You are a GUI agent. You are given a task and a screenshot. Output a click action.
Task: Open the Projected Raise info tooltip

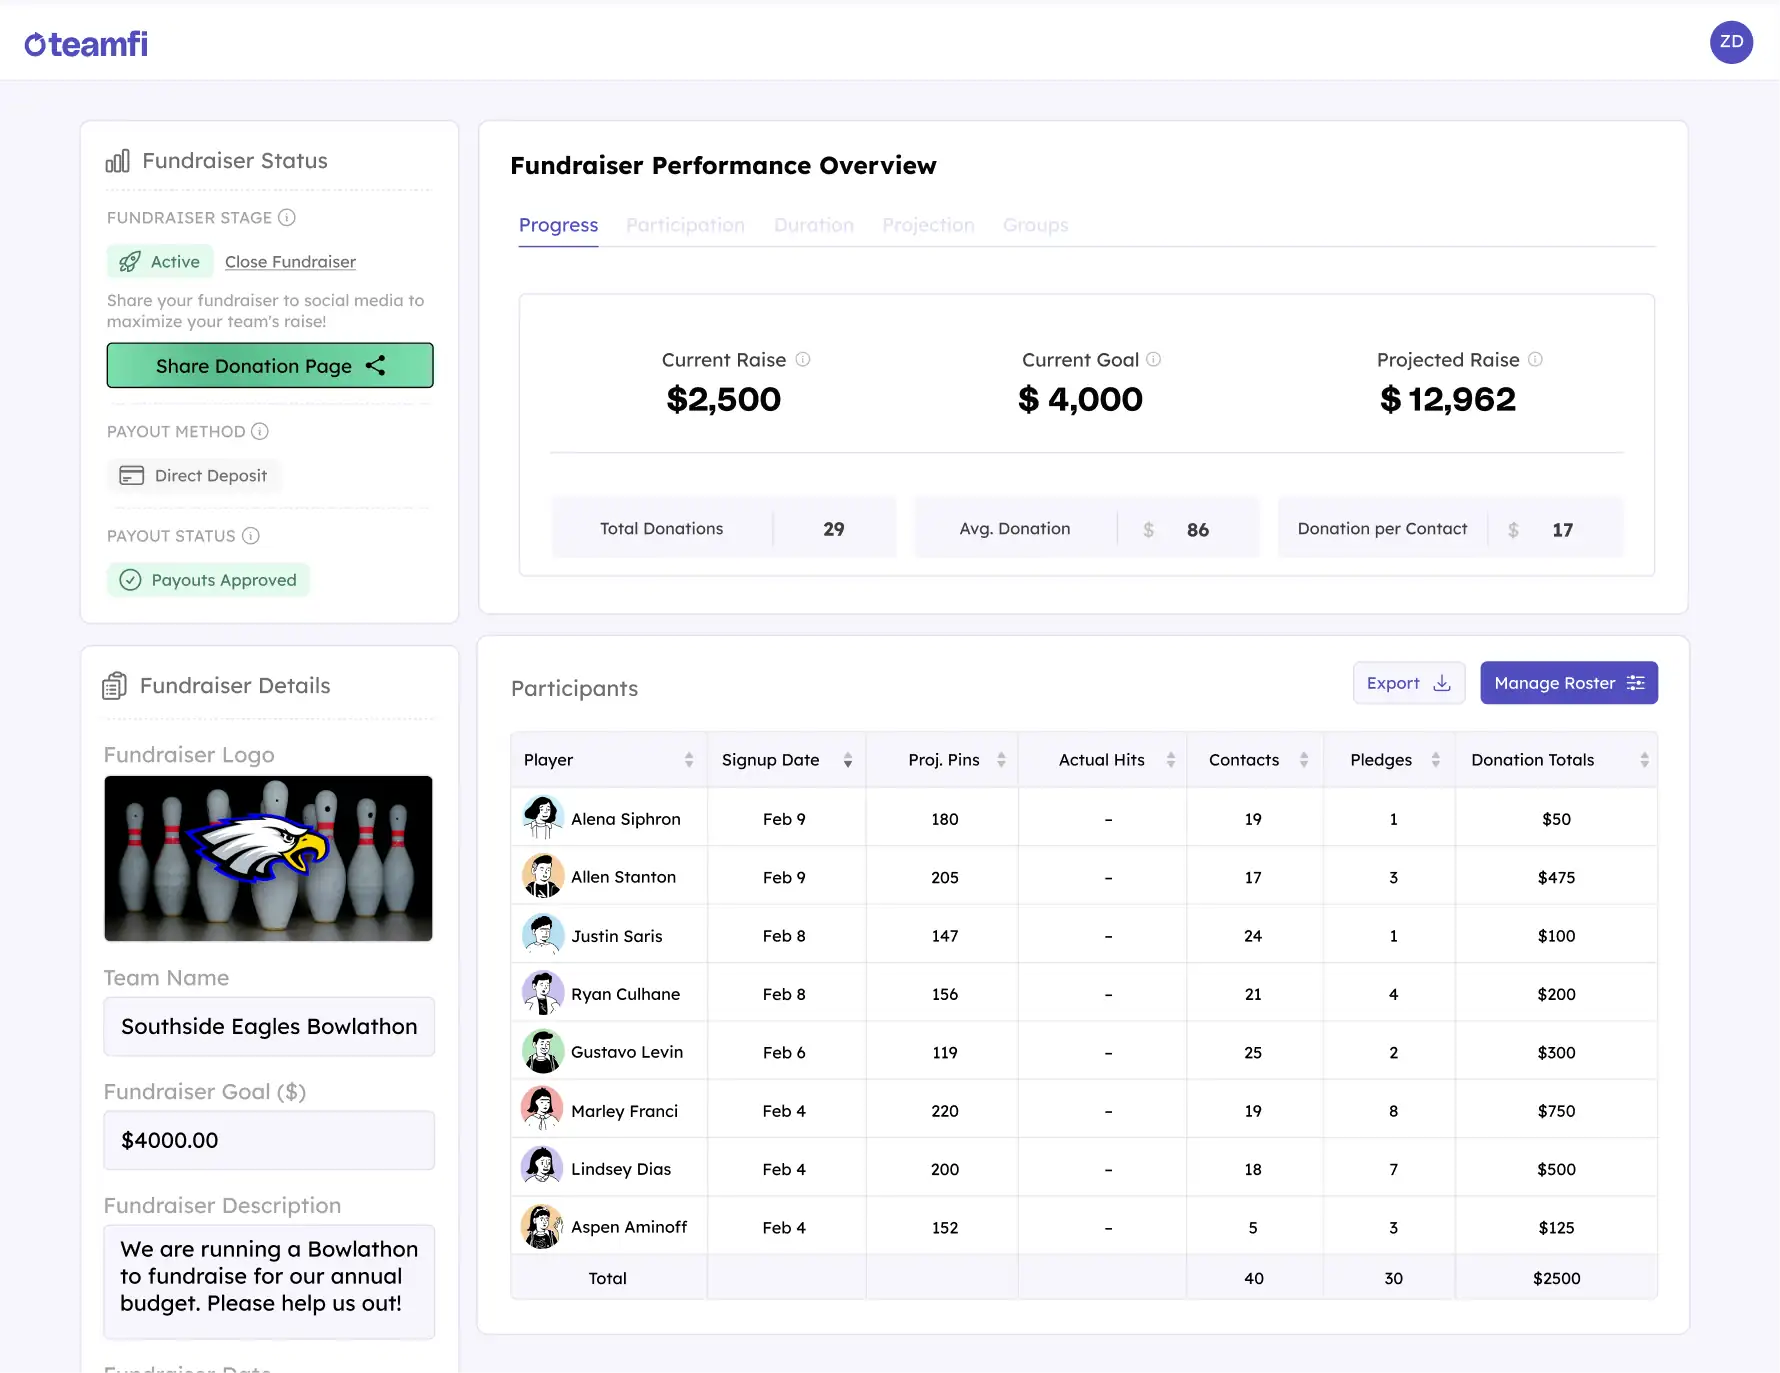[x=1537, y=359]
